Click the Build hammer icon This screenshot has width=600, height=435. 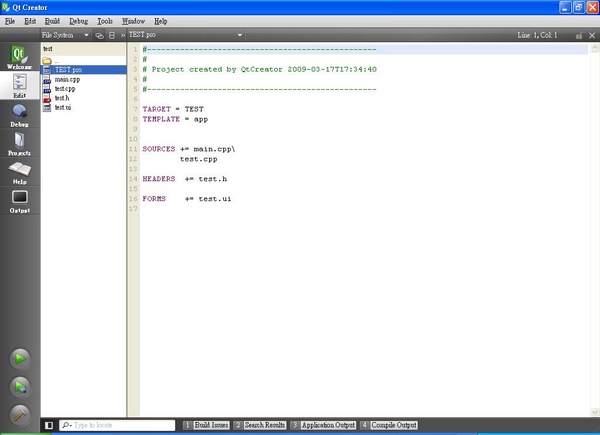pos(20,413)
